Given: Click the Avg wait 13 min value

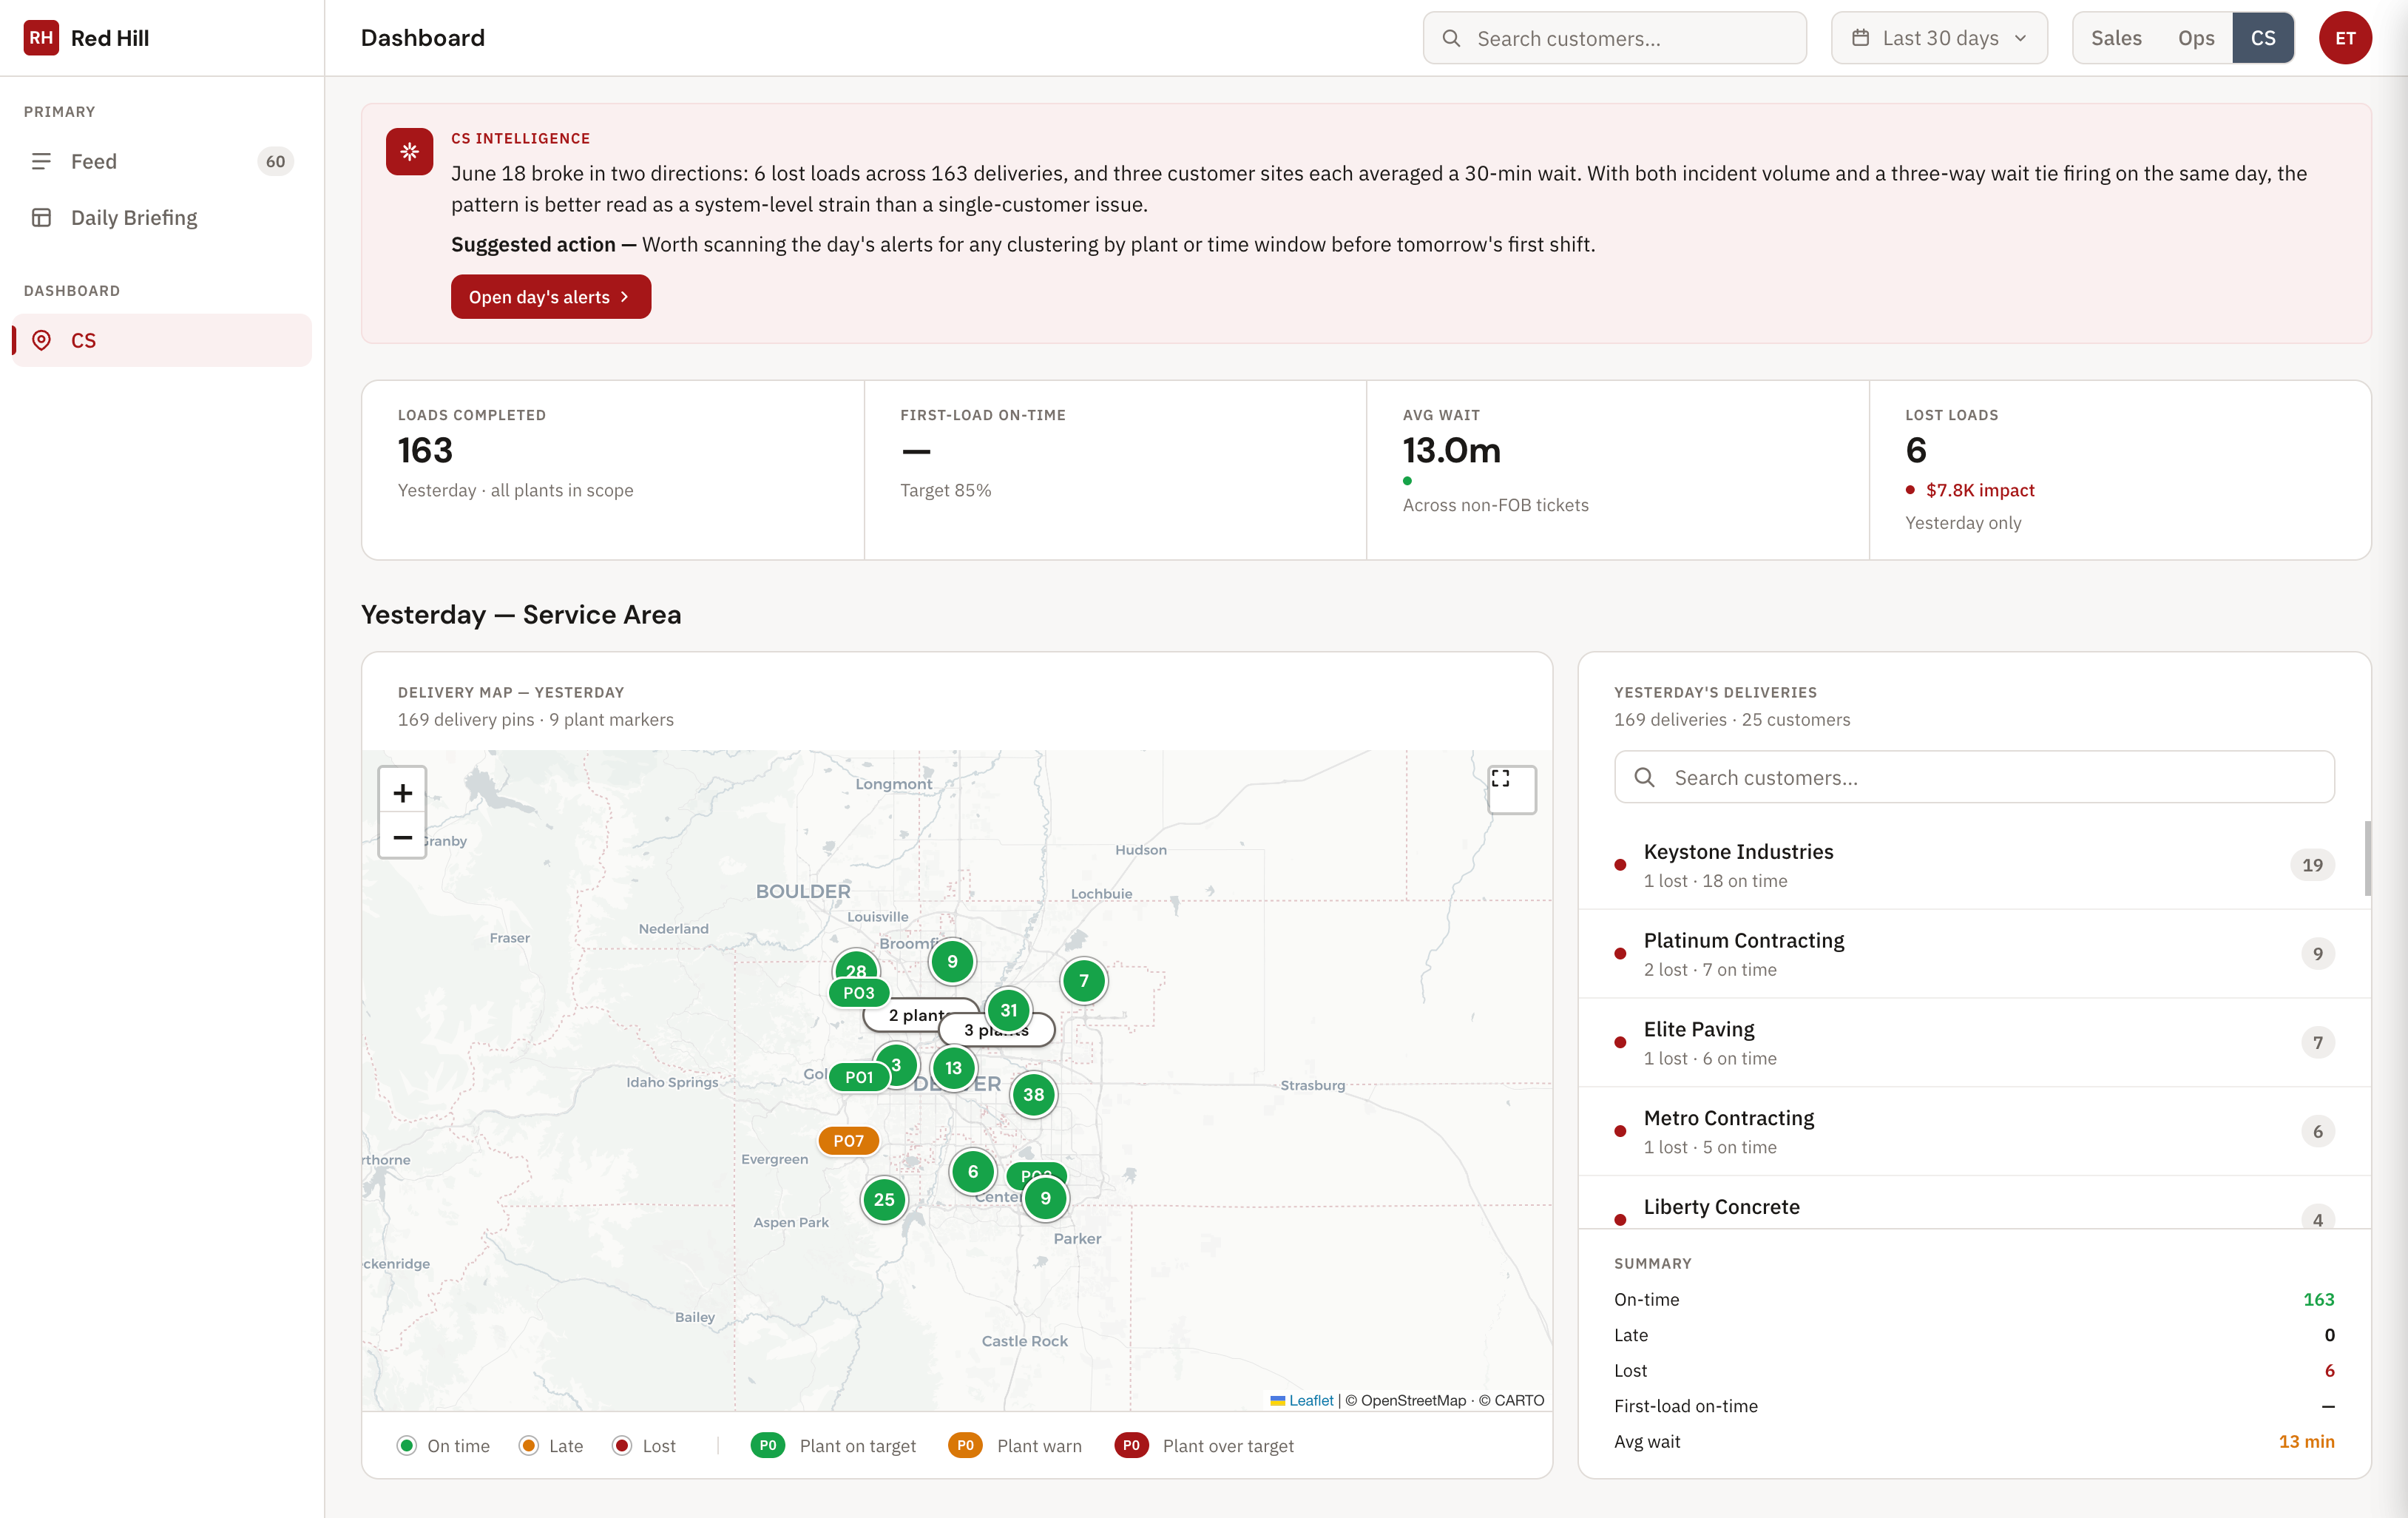Looking at the screenshot, I should pos(2306,1441).
